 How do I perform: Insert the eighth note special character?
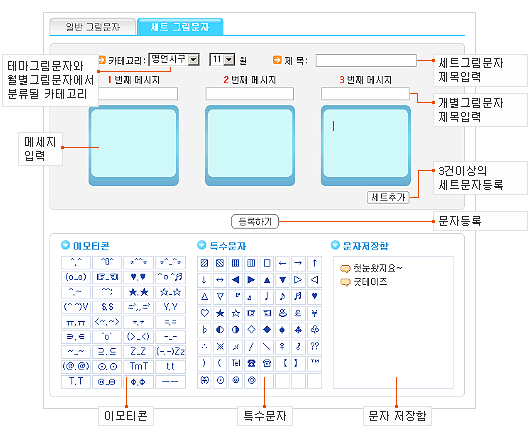283,296
